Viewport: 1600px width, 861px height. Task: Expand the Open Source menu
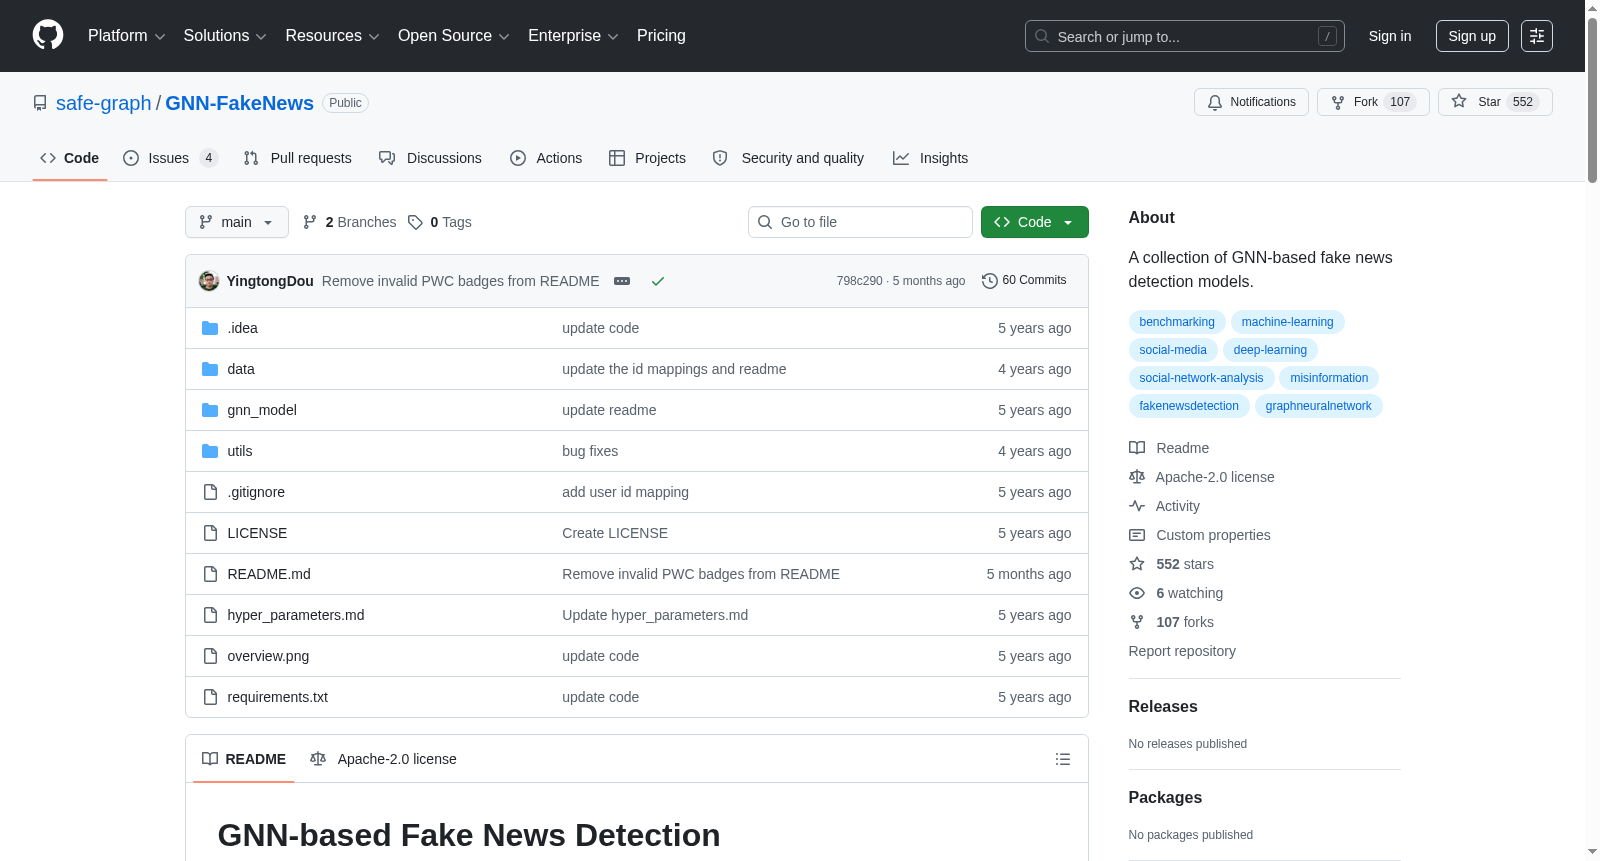pos(453,36)
